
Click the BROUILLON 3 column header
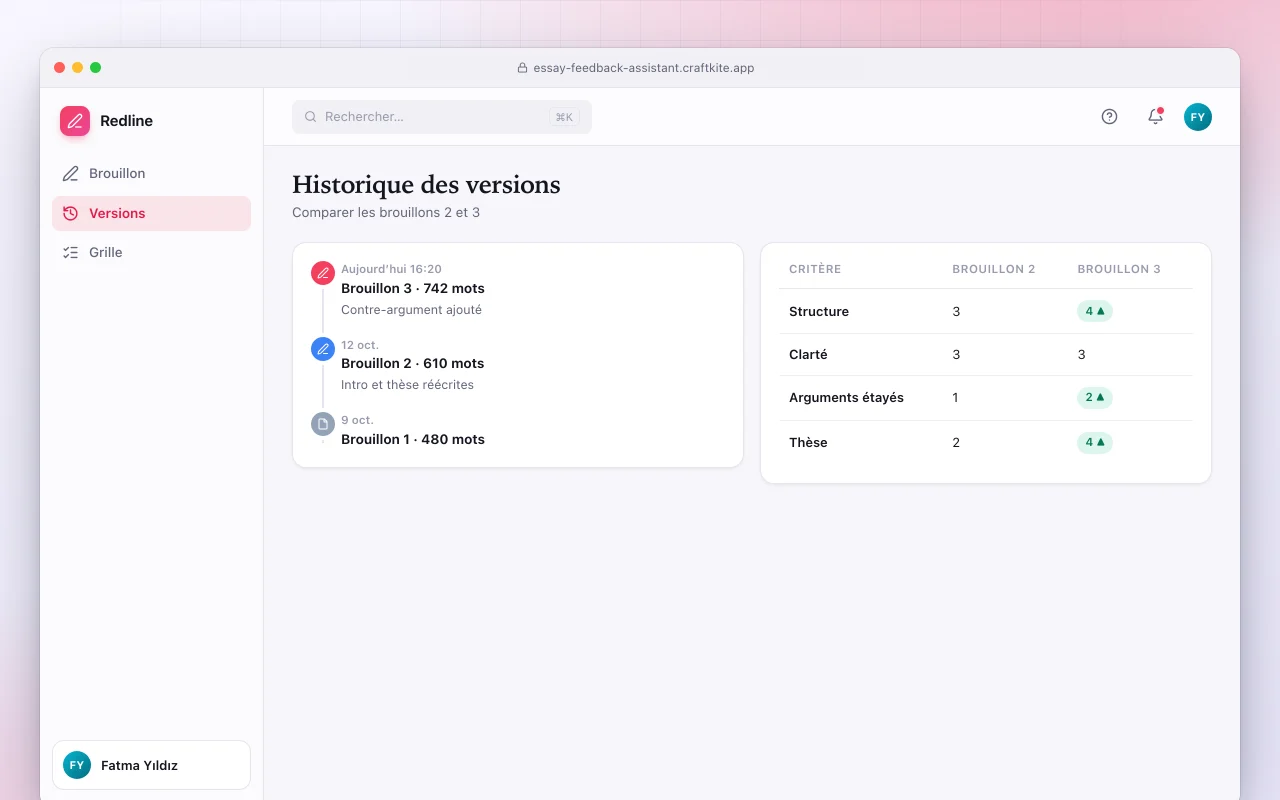click(1119, 269)
